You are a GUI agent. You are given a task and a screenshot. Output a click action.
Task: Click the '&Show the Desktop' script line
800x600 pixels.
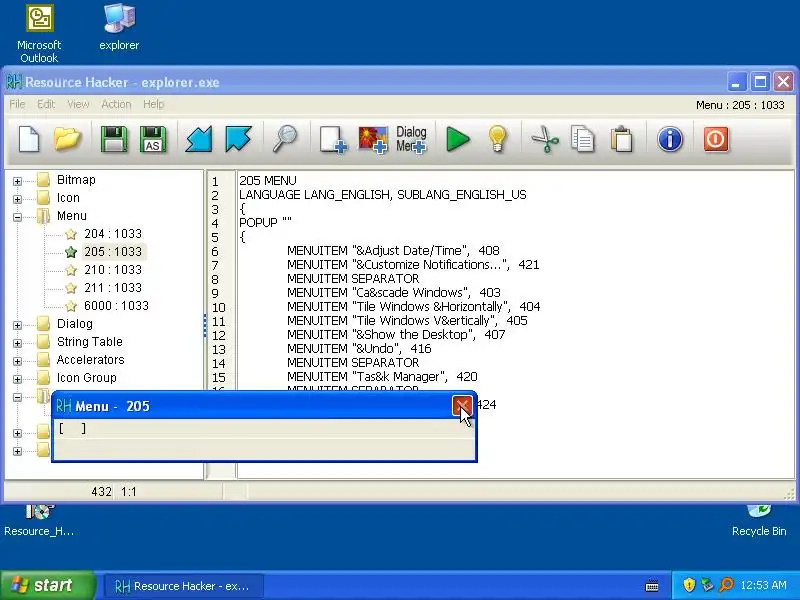click(x=396, y=335)
